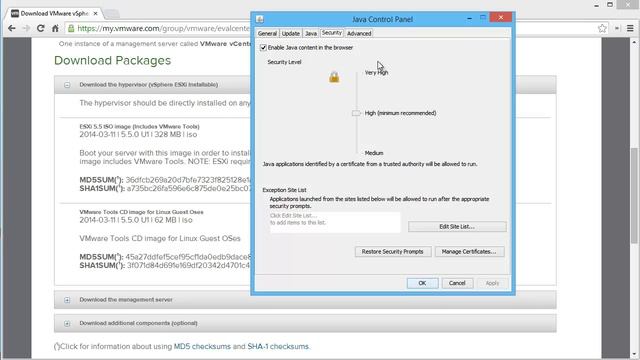Close the Java Control Panel window
640x360 pixels.
(501, 18)
